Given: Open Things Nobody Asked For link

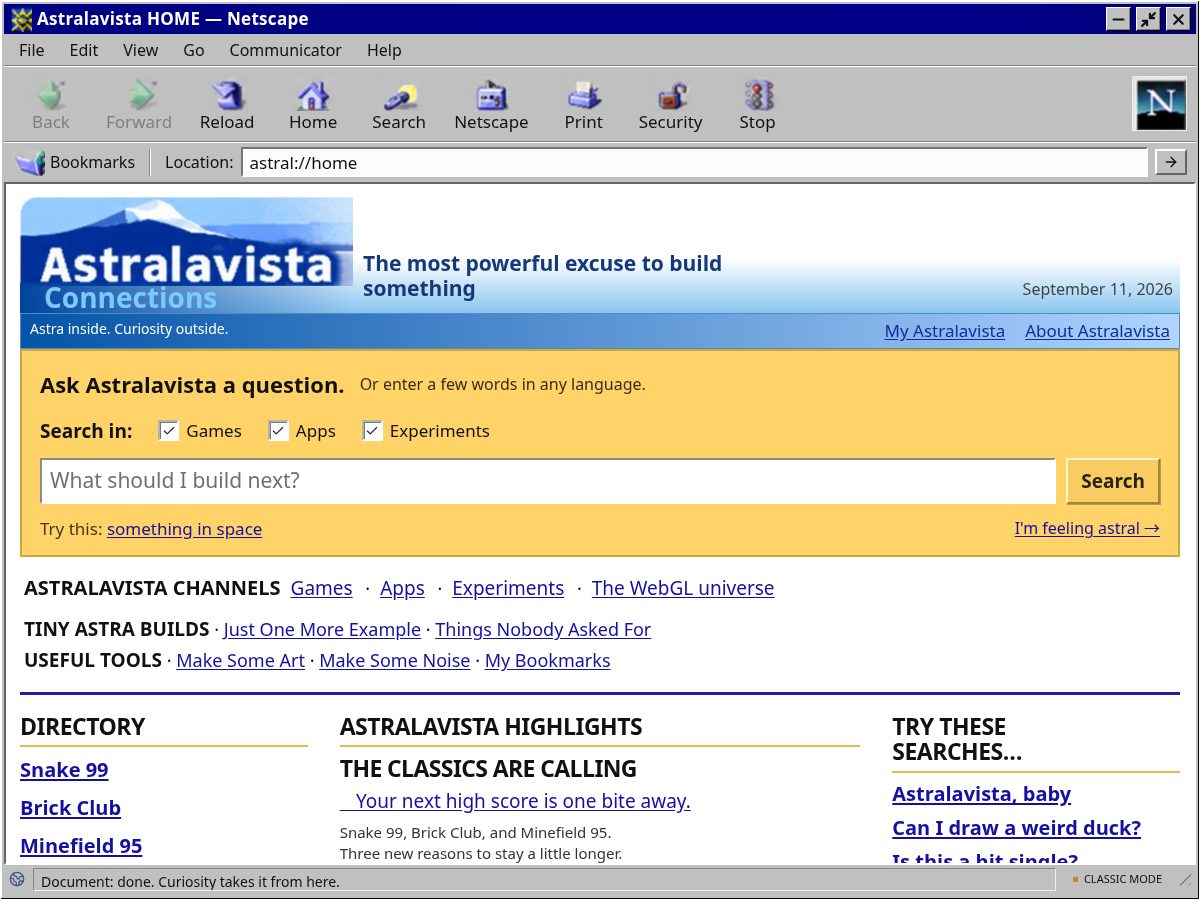Looking at the screenshot, I should point(543,630).
